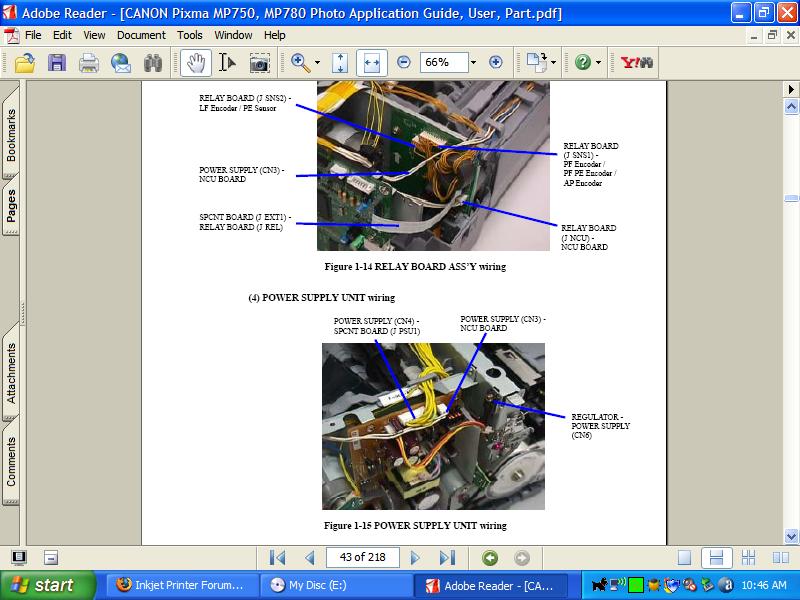Open the Edit menu
The width and height of the screenshot is (800, 600).
click(62, 35)
